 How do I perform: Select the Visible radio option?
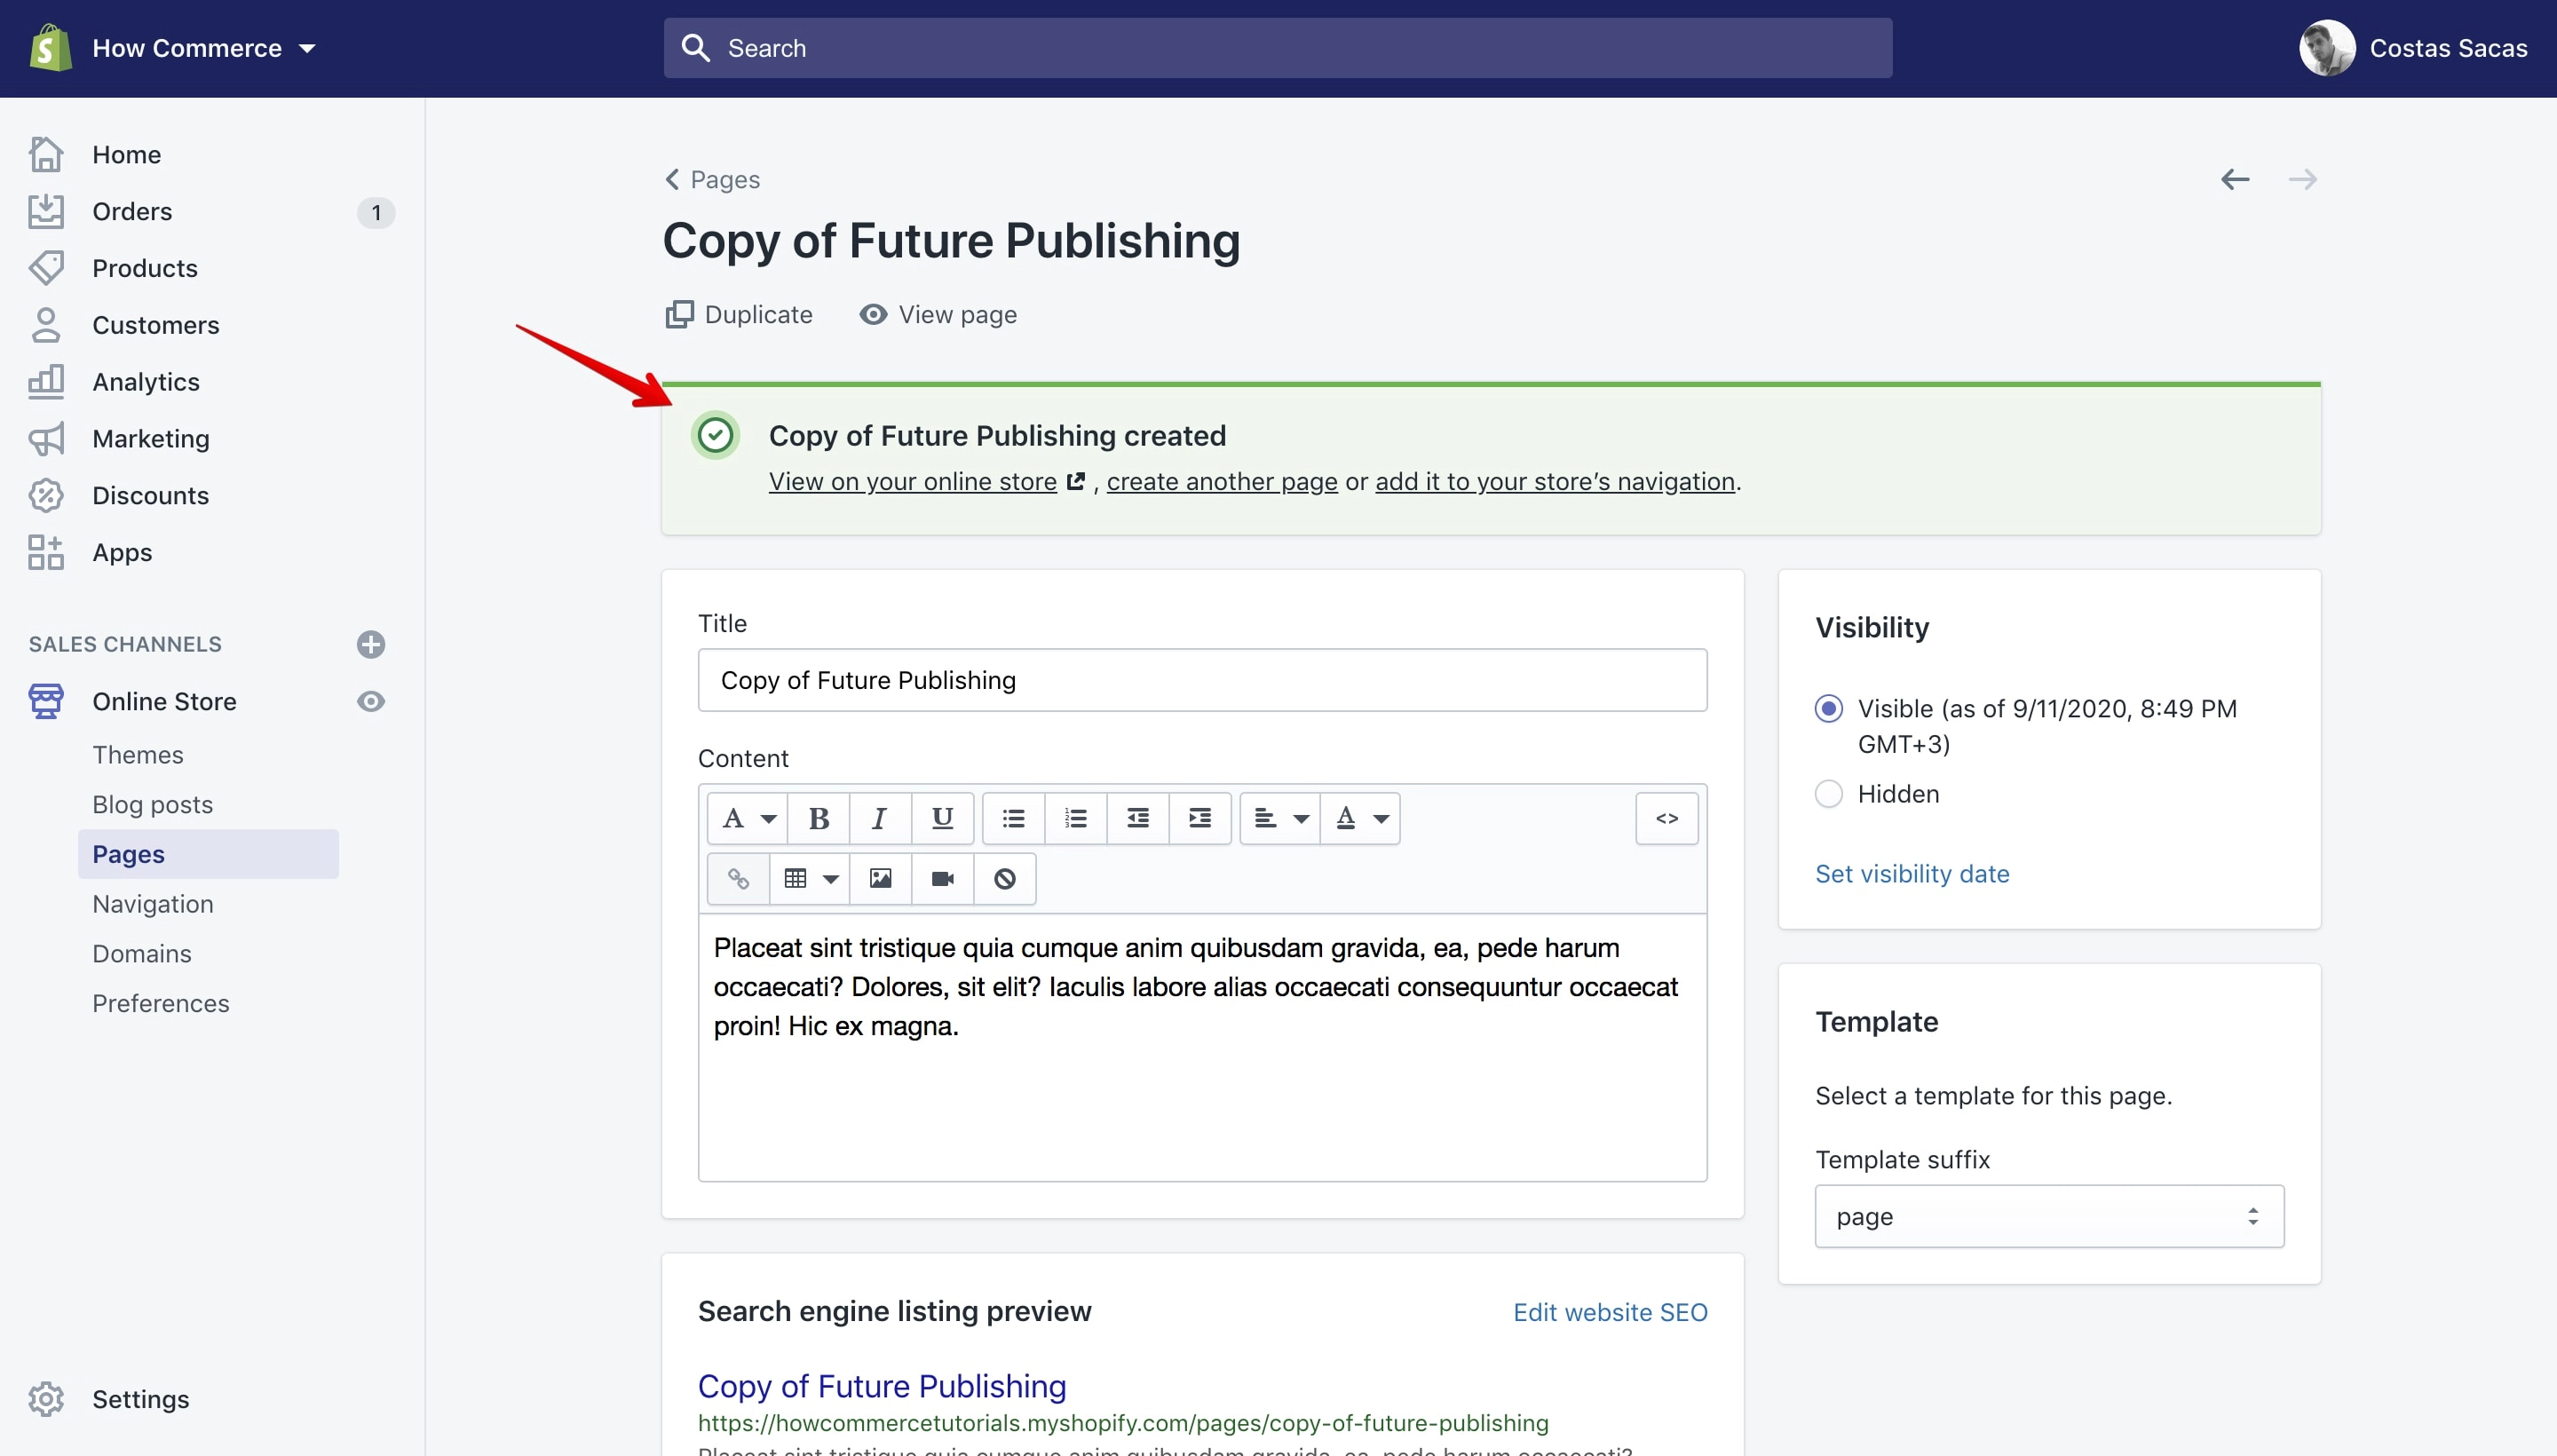(1829, 709)
